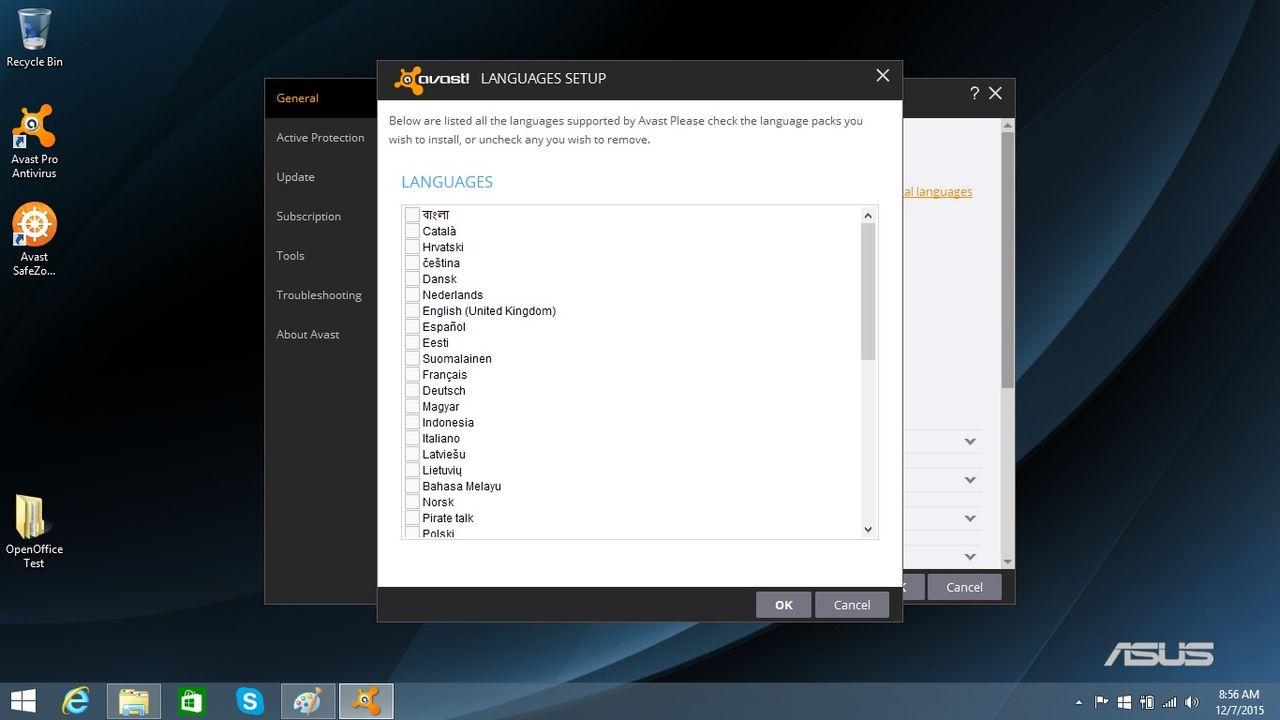Enable the Latviešu language pack
Viewport: 1280px width, 720px height.
(412, 455)
